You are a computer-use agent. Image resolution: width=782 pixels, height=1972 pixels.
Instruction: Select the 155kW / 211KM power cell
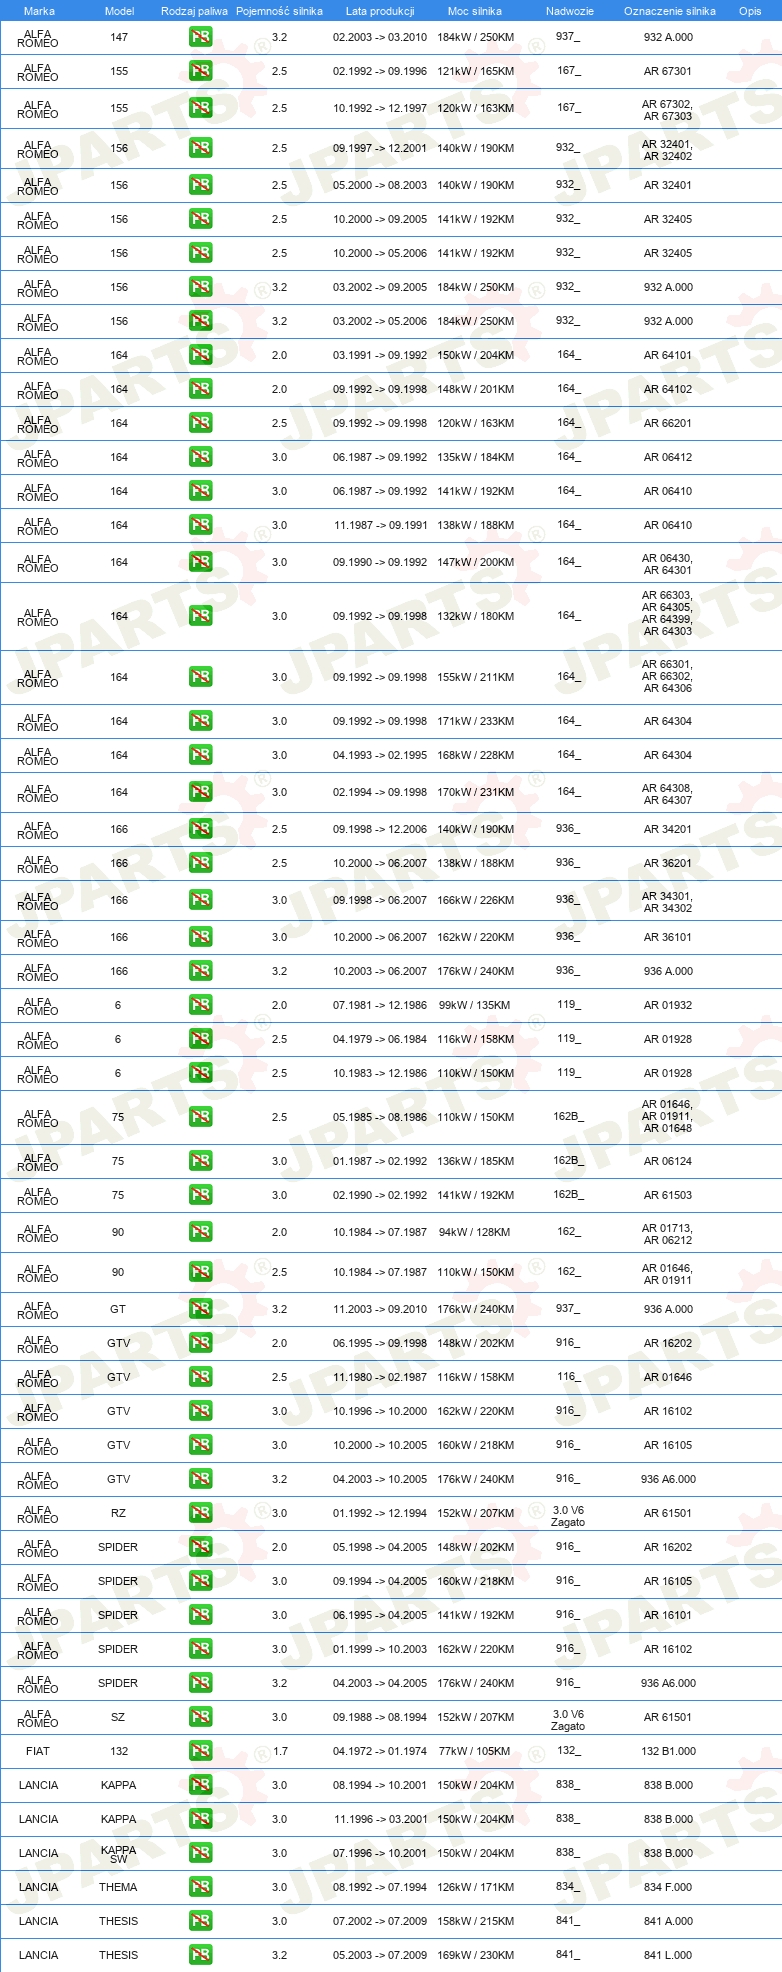point(475,677)
